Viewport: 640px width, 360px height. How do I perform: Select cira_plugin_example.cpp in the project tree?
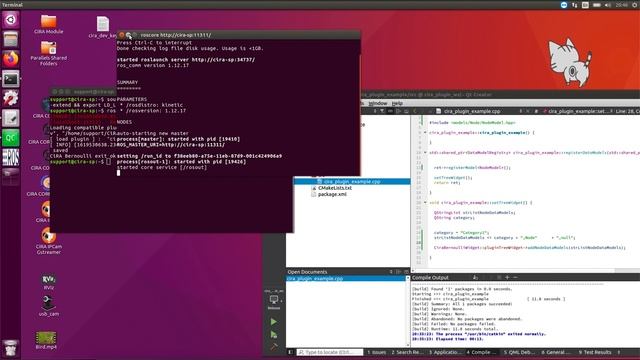352,181
